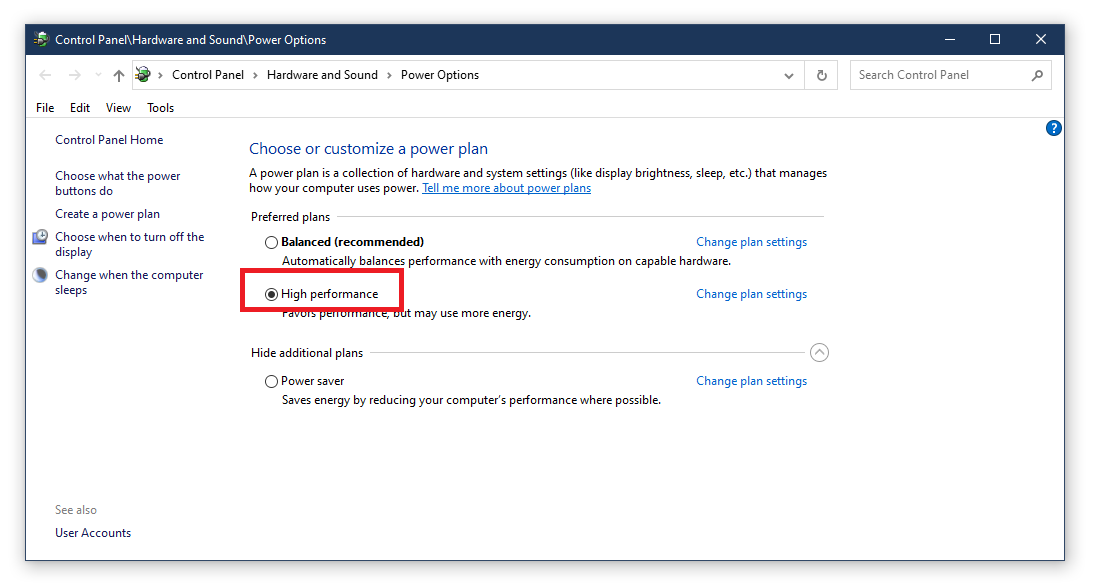Screen dimensions: 1093x587
Task: Open the View menu
Action: pos(119,108)
